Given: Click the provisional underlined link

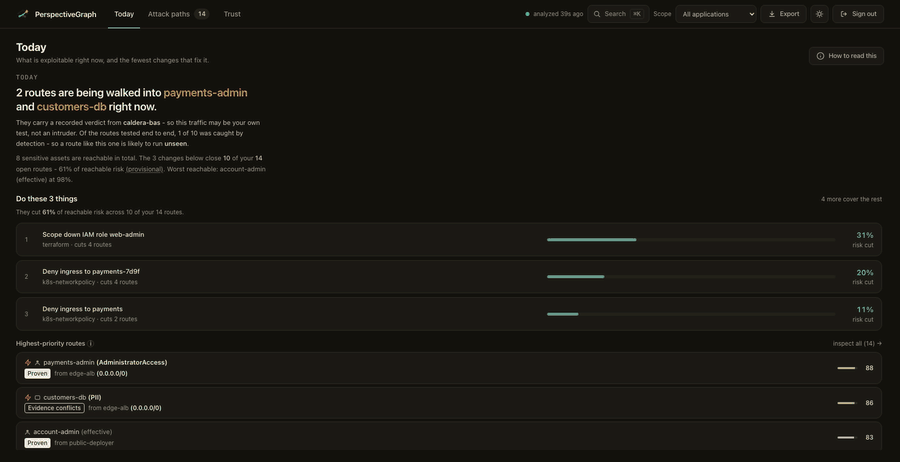Looking at the screenshot, I should 145,169.
